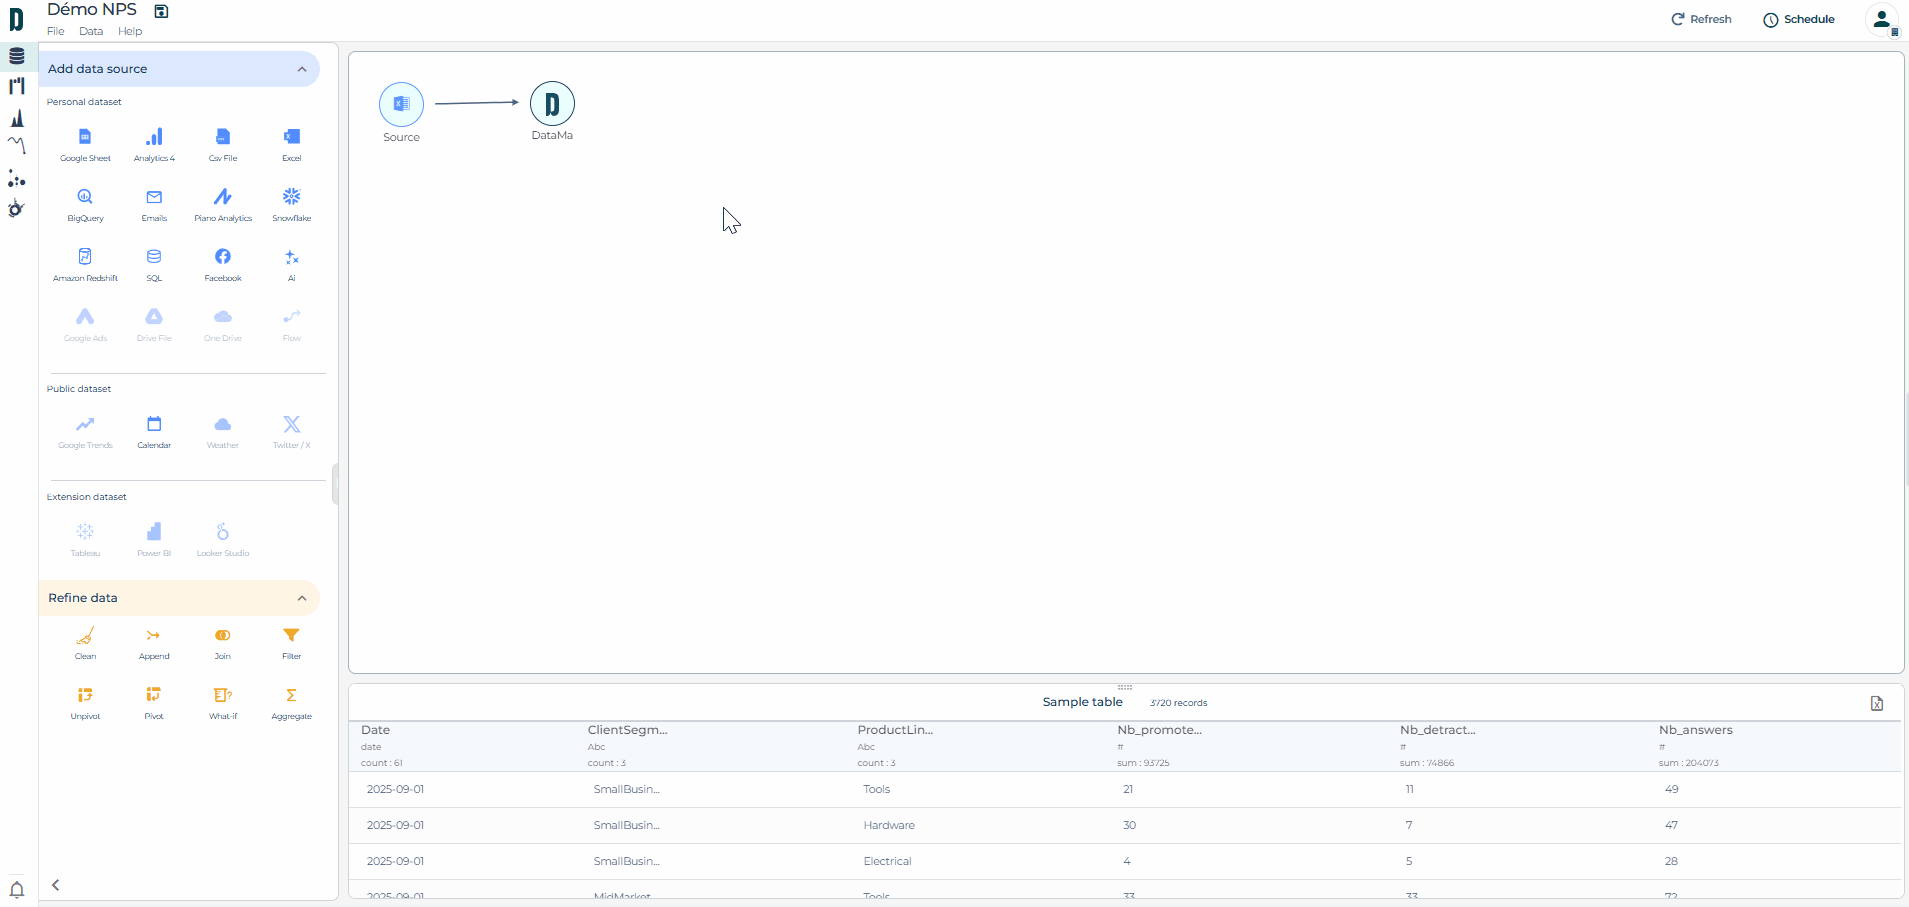Click the Refresh button
The width and height of the screenshot is (1909, 907).
[x=1701, y=19]
